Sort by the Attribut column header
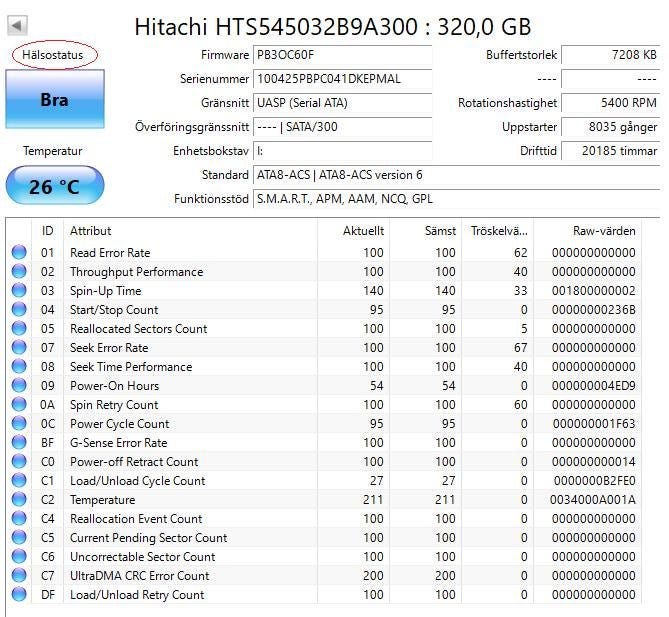669x617 pixels. tap(91, 231)
